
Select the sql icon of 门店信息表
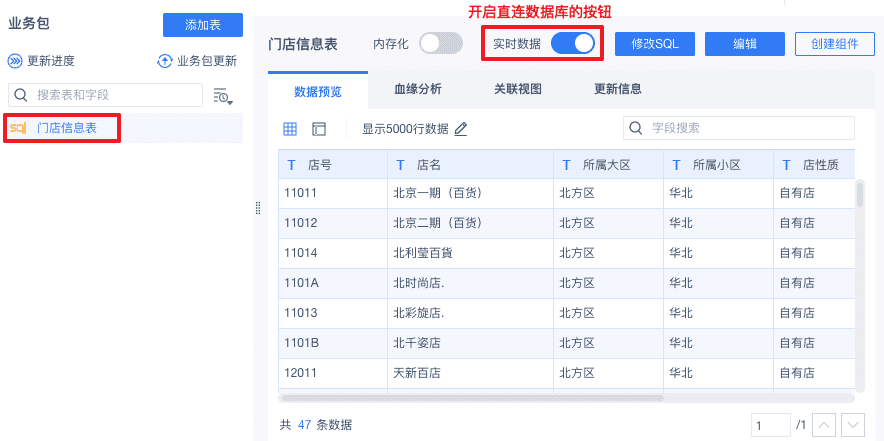tap(18, 128)
